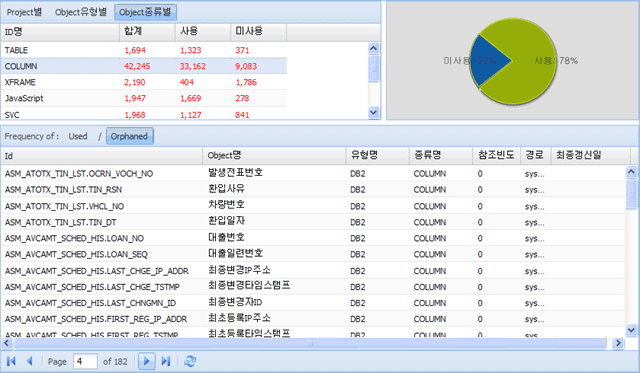Sort by Object명 column header
Screen dimensions: 640x373
274,155
